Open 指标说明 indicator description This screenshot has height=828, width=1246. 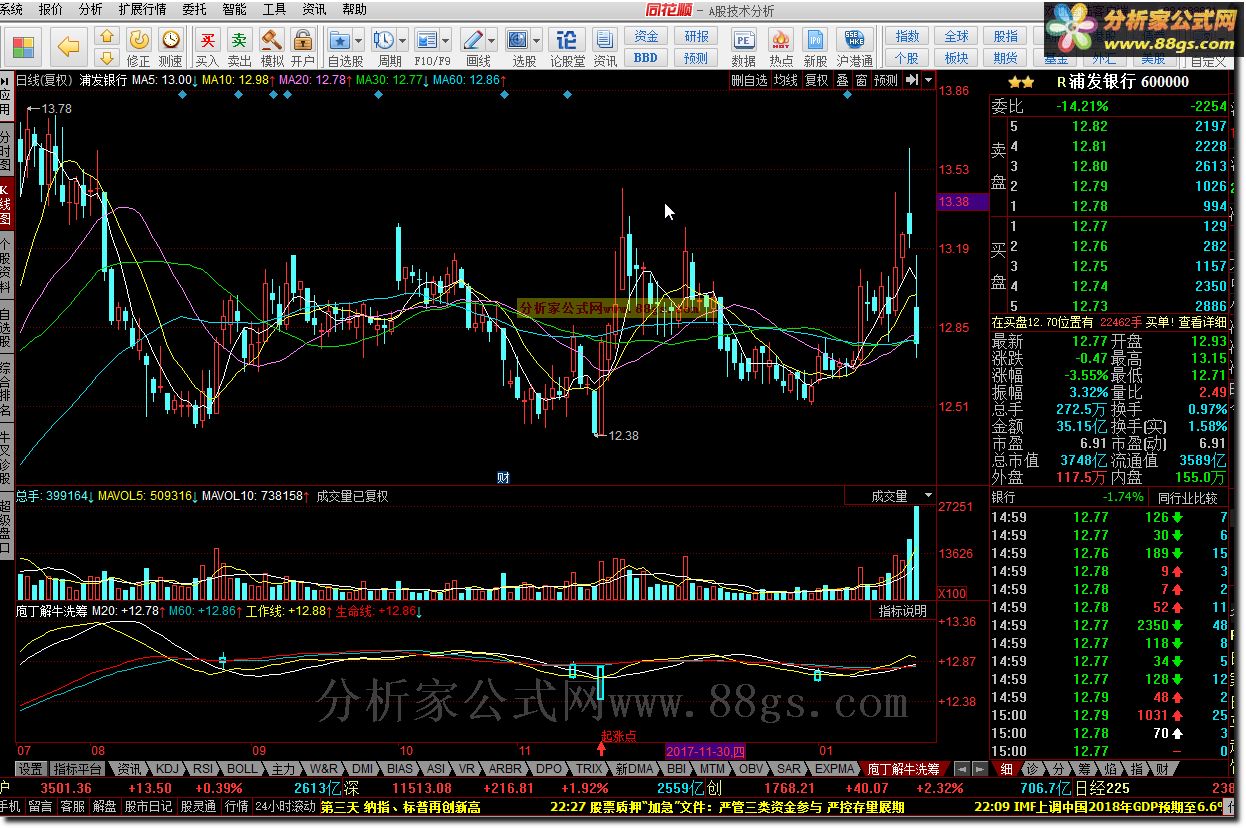tap(903, 610)
